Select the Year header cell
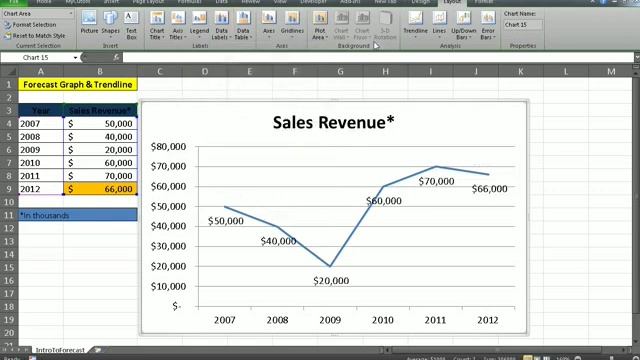This screenshot has height=360, width=640. (41, 111)
